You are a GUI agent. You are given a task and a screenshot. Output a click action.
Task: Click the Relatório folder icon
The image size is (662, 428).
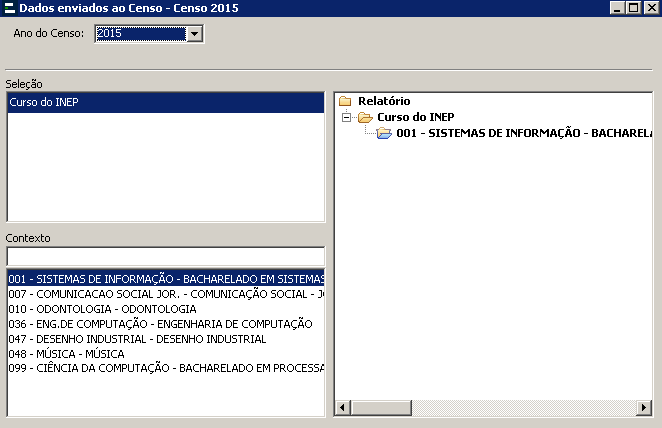click(x=345, y=101)
